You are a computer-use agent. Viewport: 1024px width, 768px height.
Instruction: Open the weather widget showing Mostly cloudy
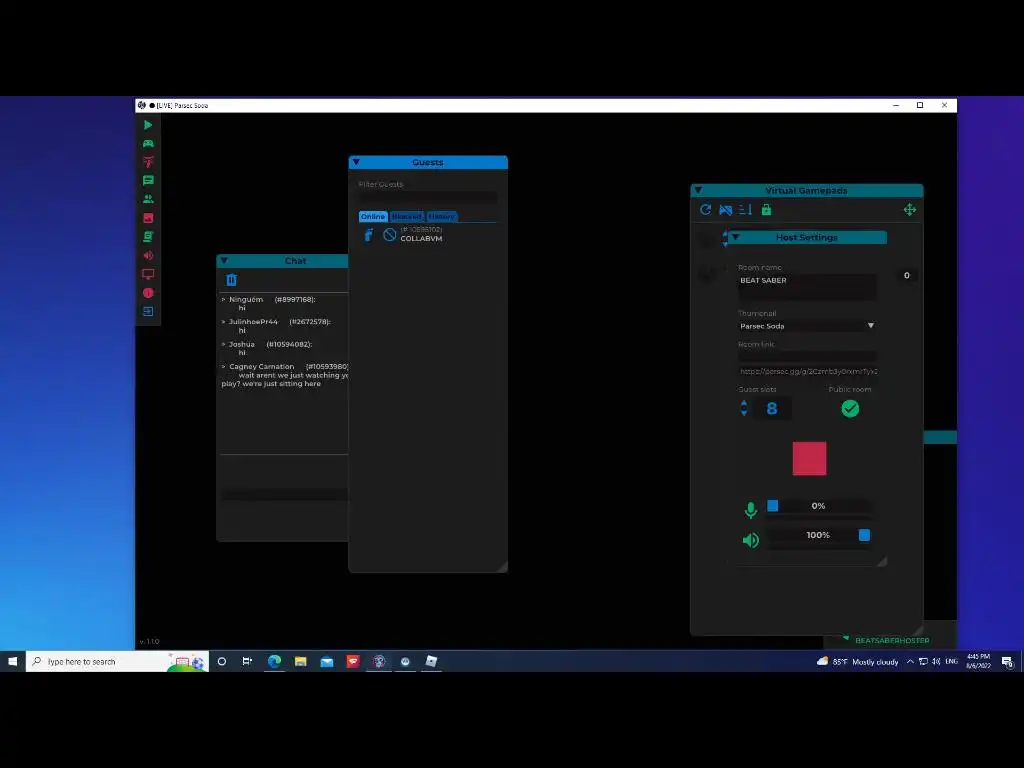857,662
